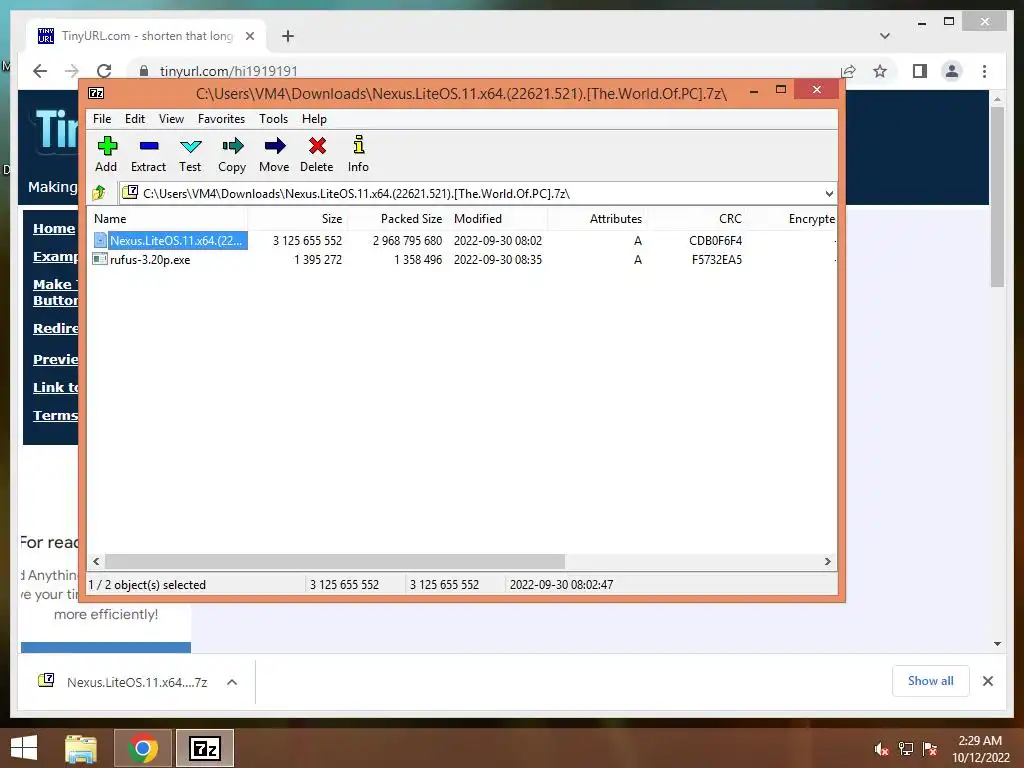1024x768 pixels.
Task: Click Chrome page vertical scrollbar thumb
Action: tap(997, 196)
